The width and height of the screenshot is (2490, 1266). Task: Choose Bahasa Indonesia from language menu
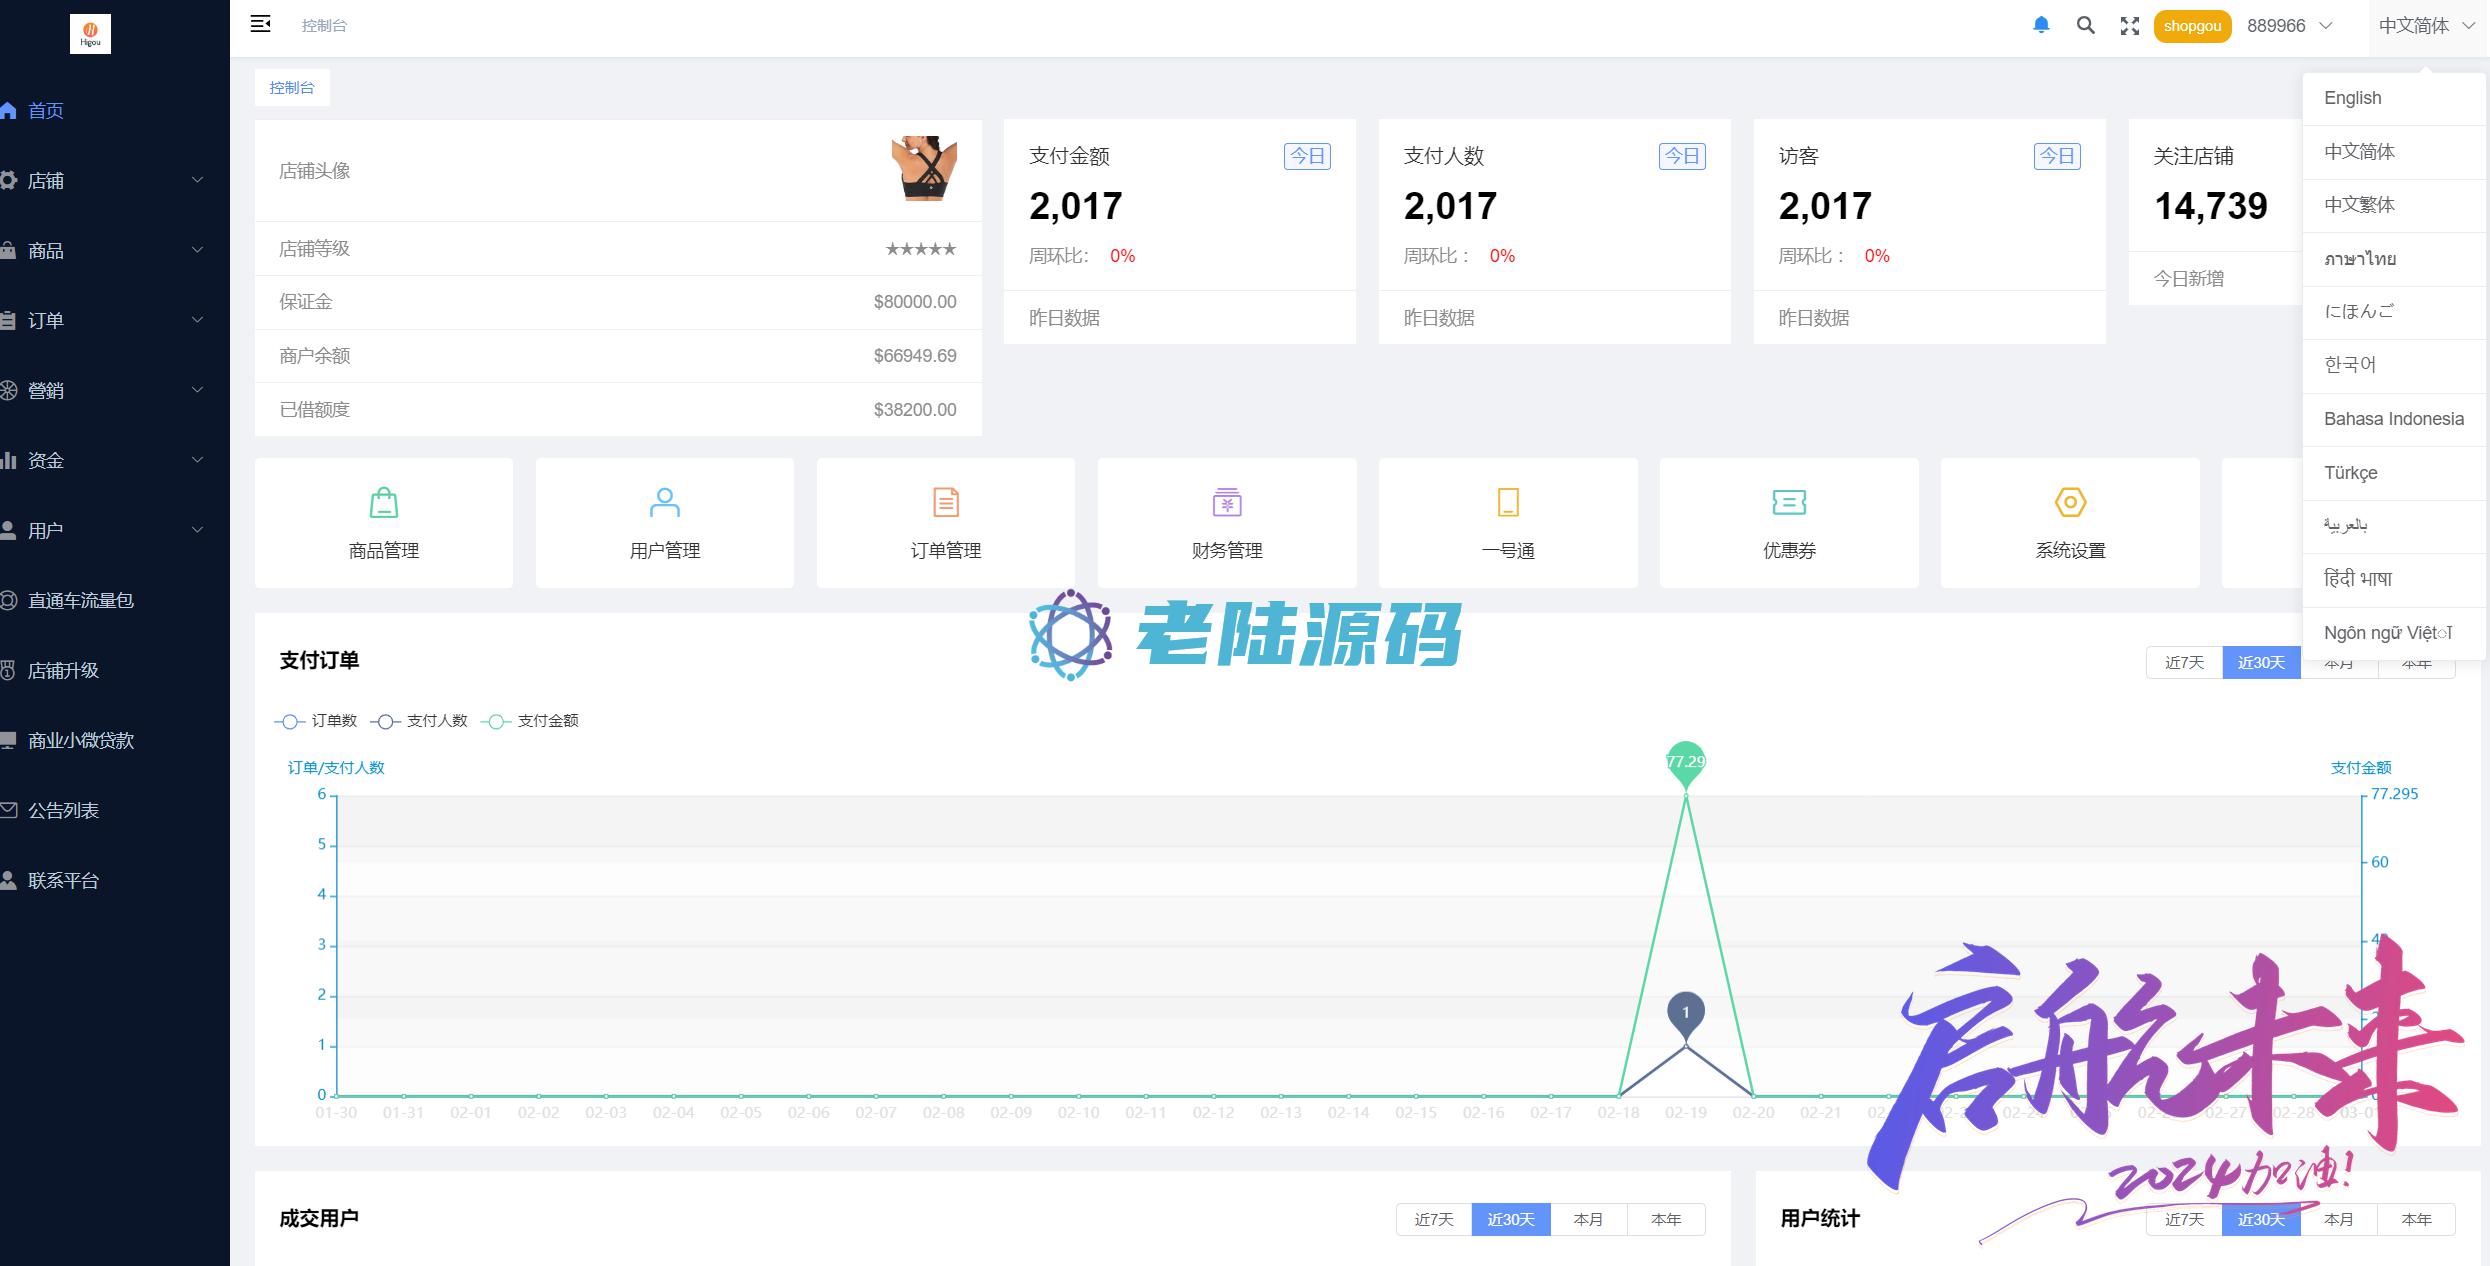pyautogui.click(x=2394, y=419)
